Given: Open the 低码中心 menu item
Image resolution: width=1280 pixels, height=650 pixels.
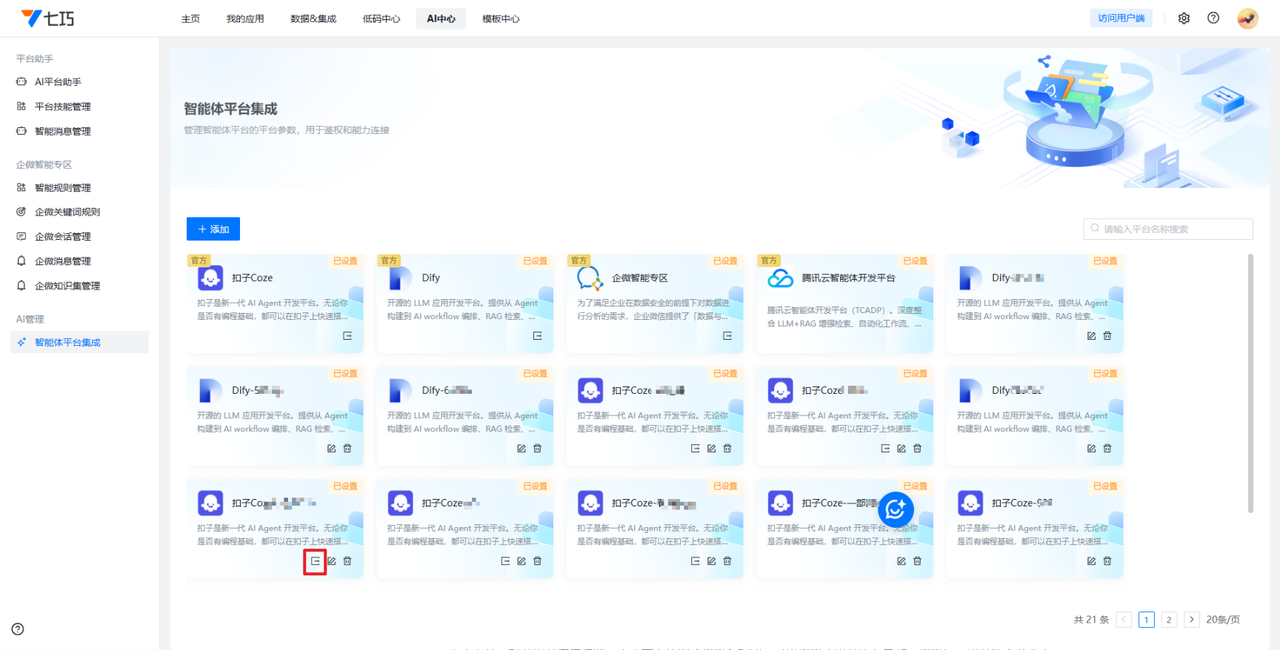Looking at the screenshot, I should [381, 19].
